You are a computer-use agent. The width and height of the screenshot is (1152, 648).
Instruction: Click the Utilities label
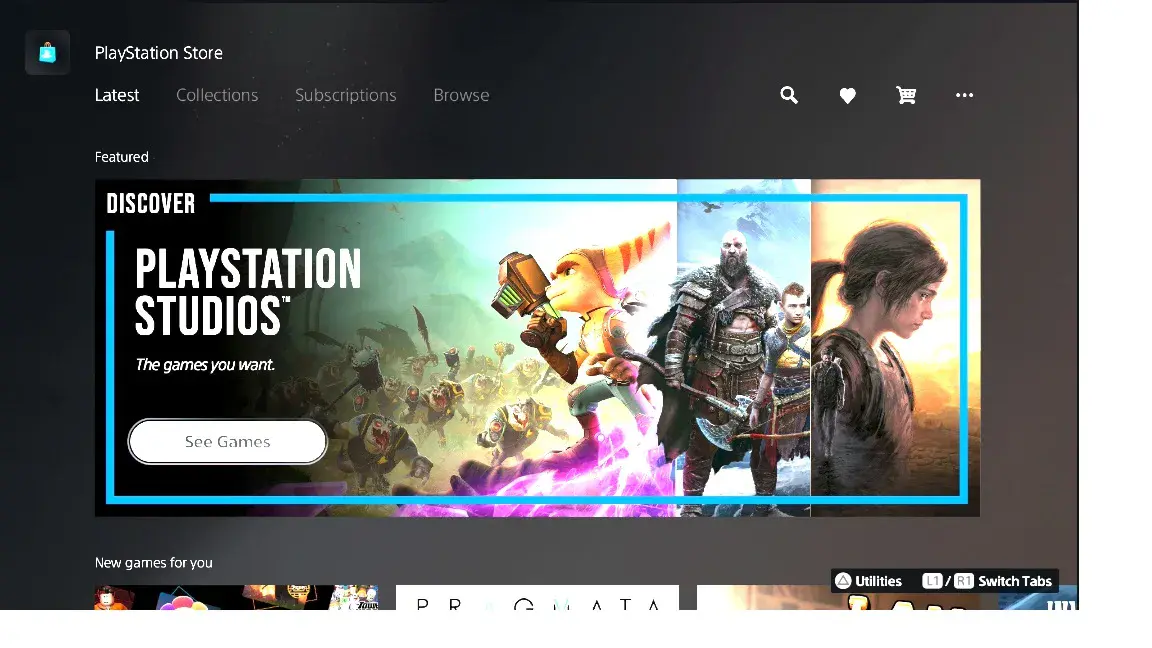[x=879, y=581]
